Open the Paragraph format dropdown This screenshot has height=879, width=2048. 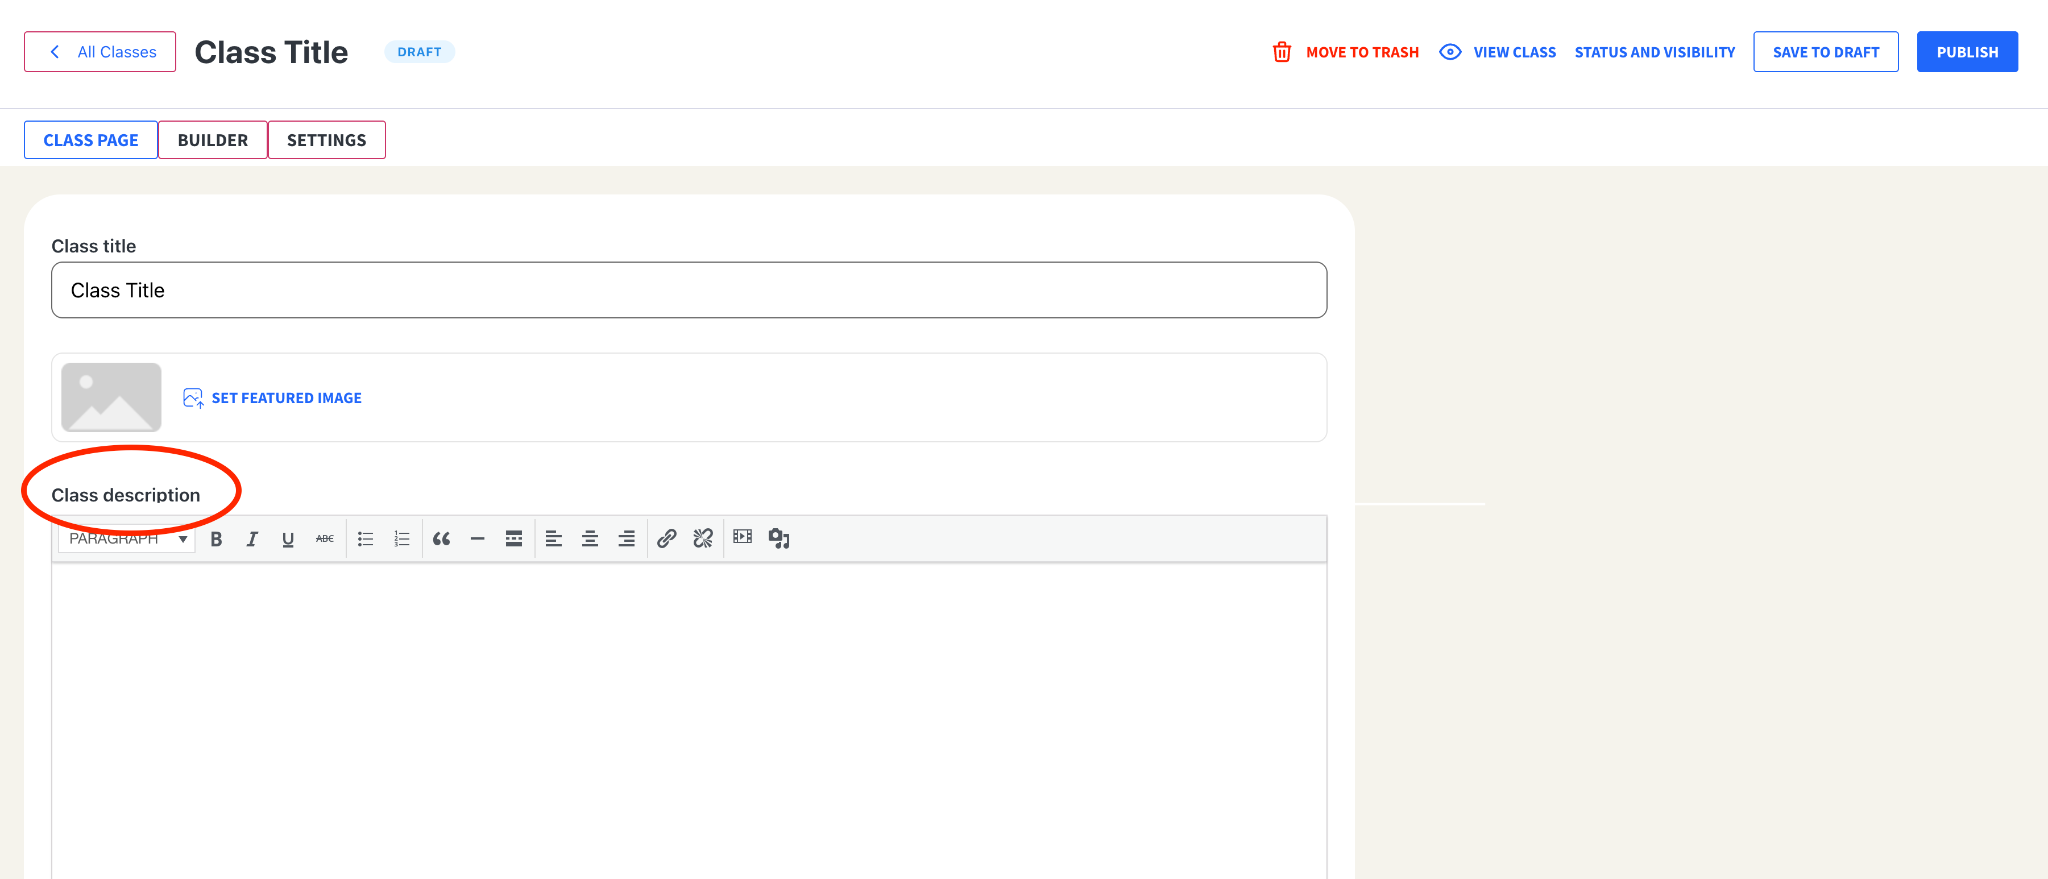[127, 539]
